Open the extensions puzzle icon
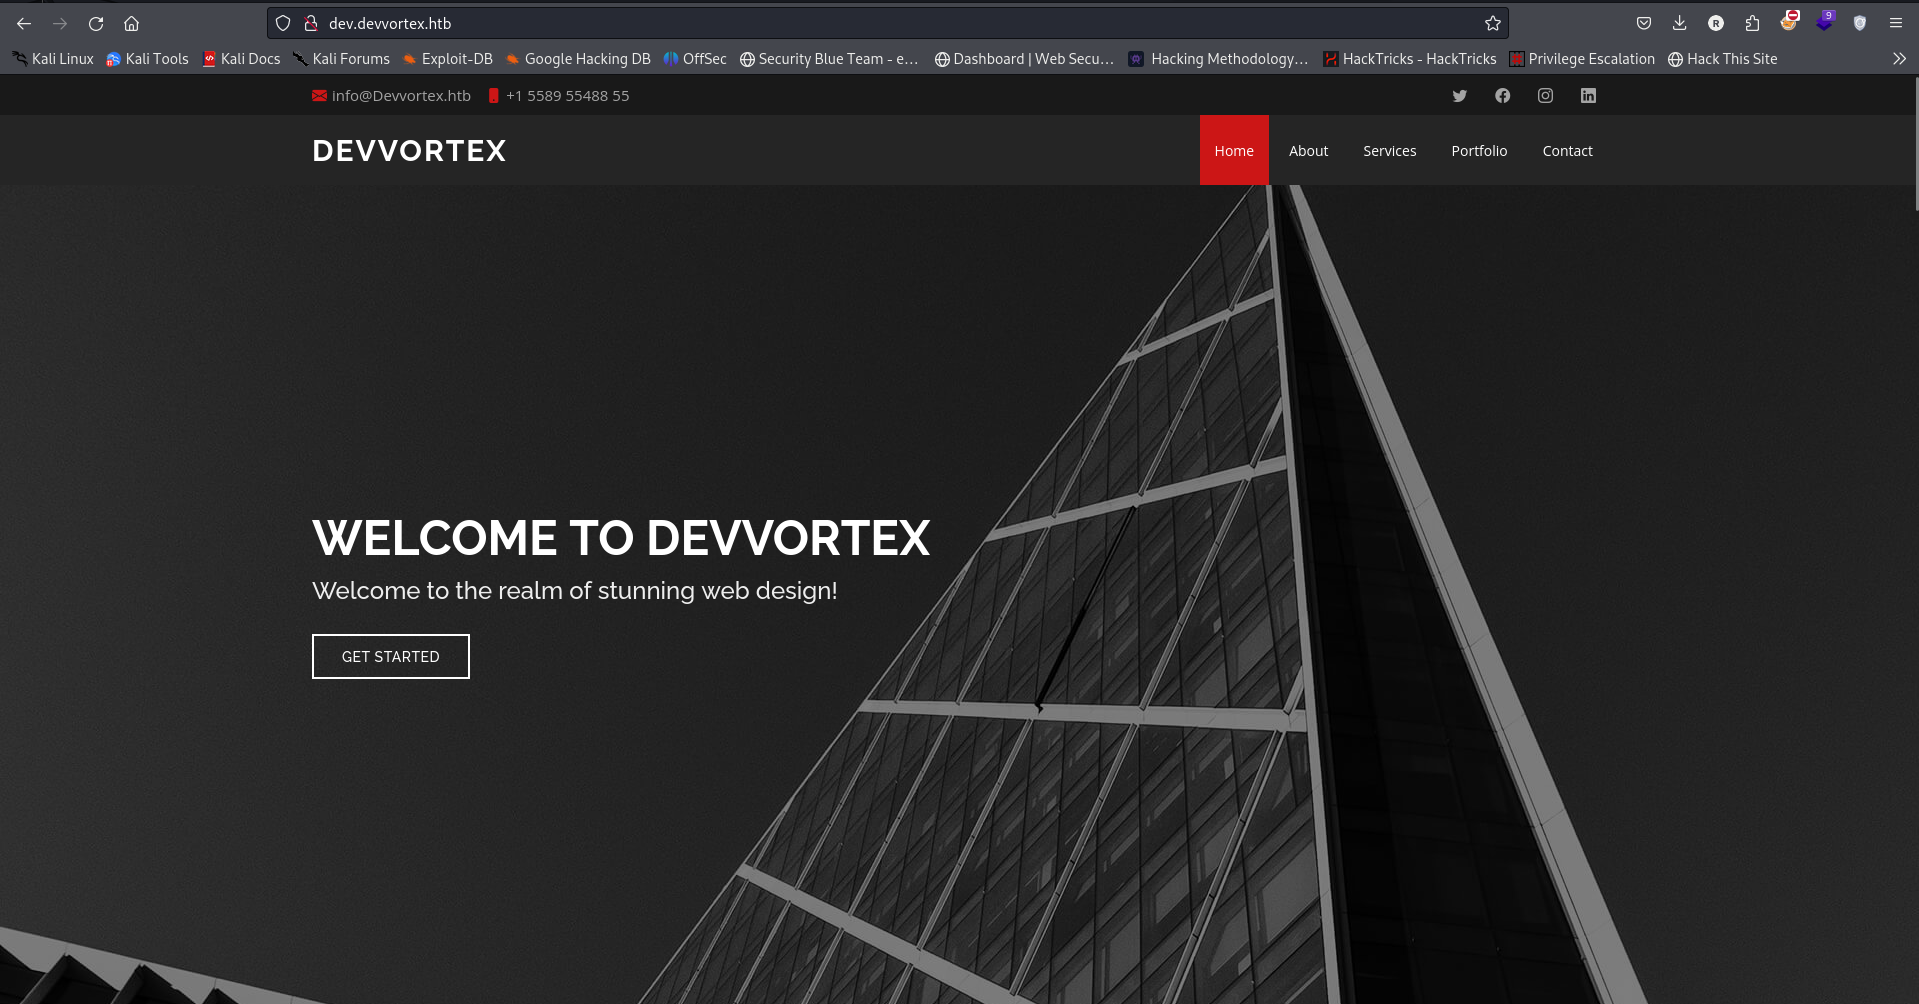This screenshot has height=1004, width=1919. coord(1752,23)
